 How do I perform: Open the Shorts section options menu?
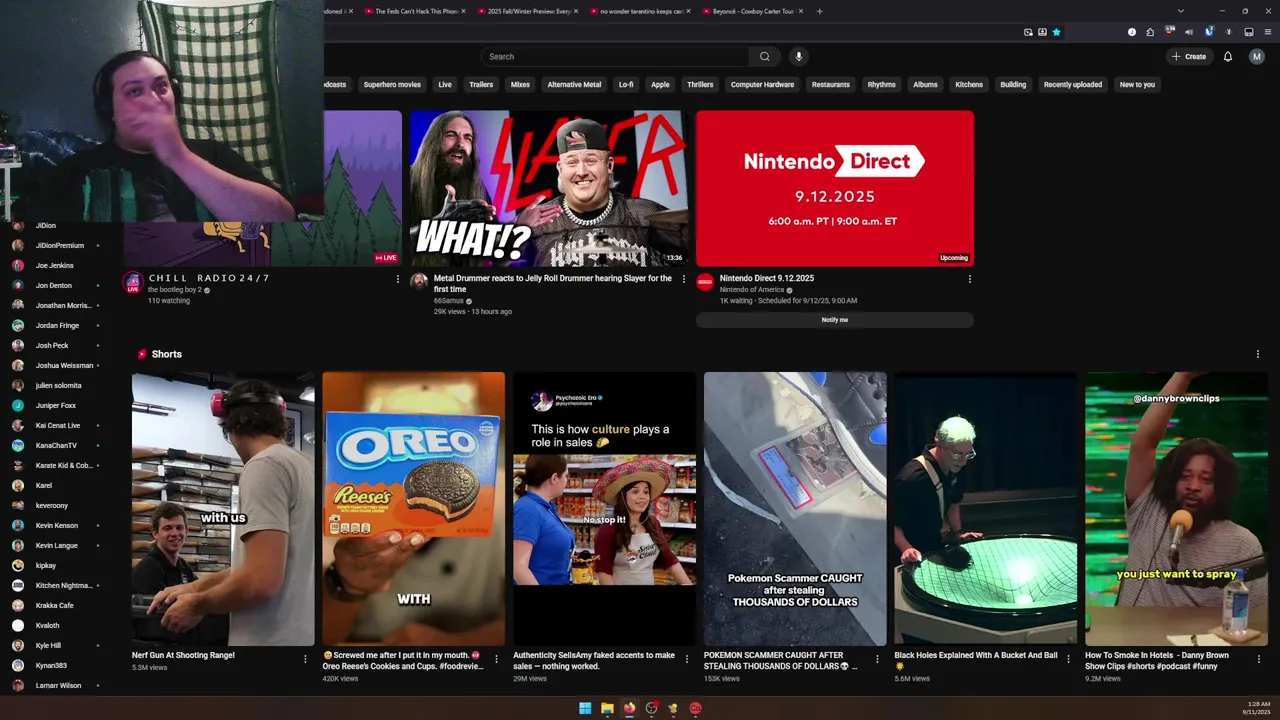[x=1258, y=354]
